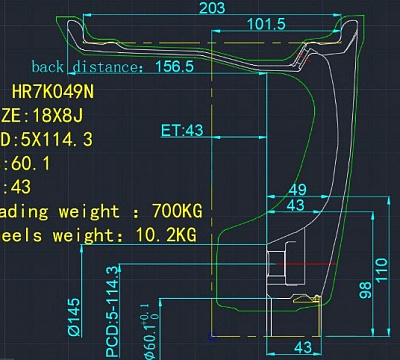Click the blue origin circle marker

click(212, 336)
